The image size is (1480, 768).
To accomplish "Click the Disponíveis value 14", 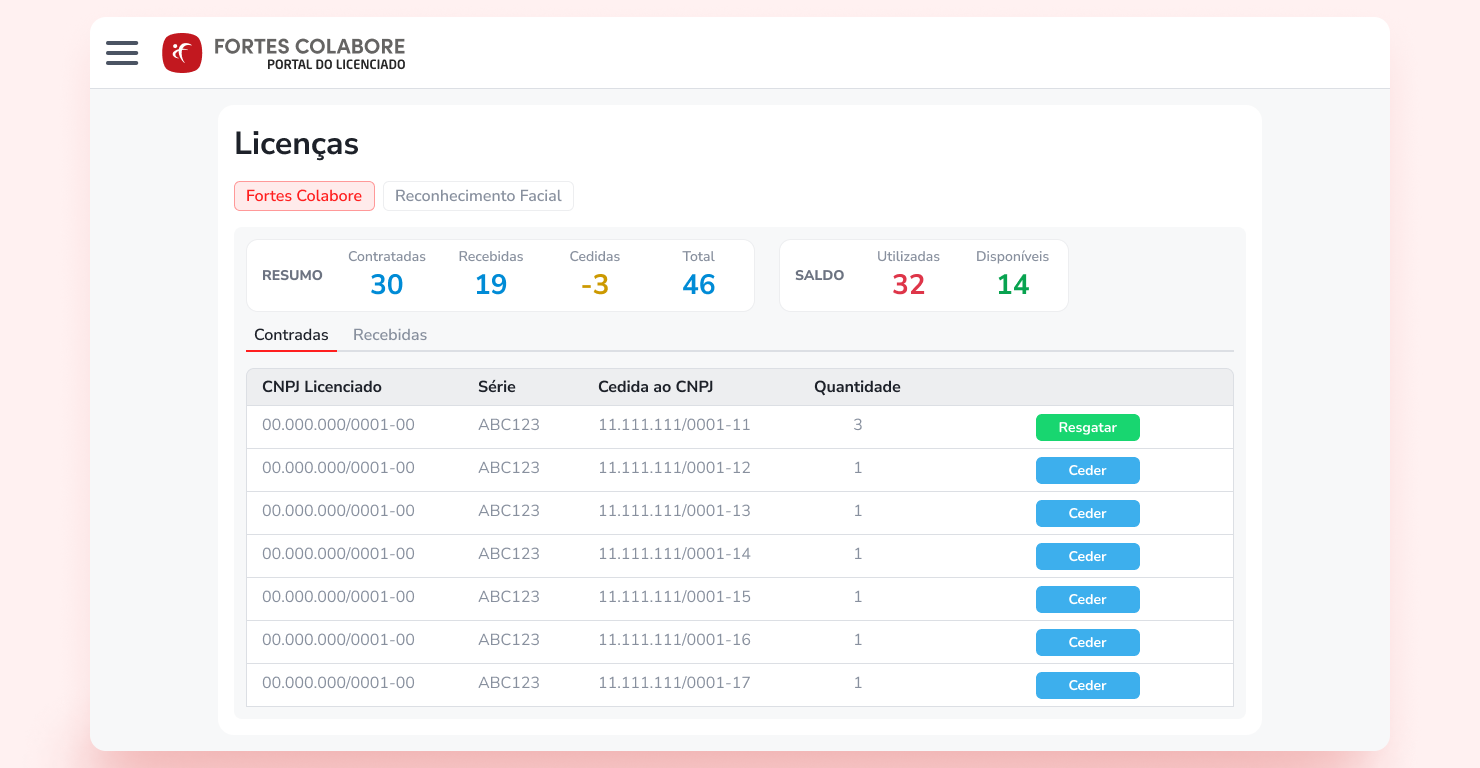I will pyautogui.click(x=1013, y=284).
